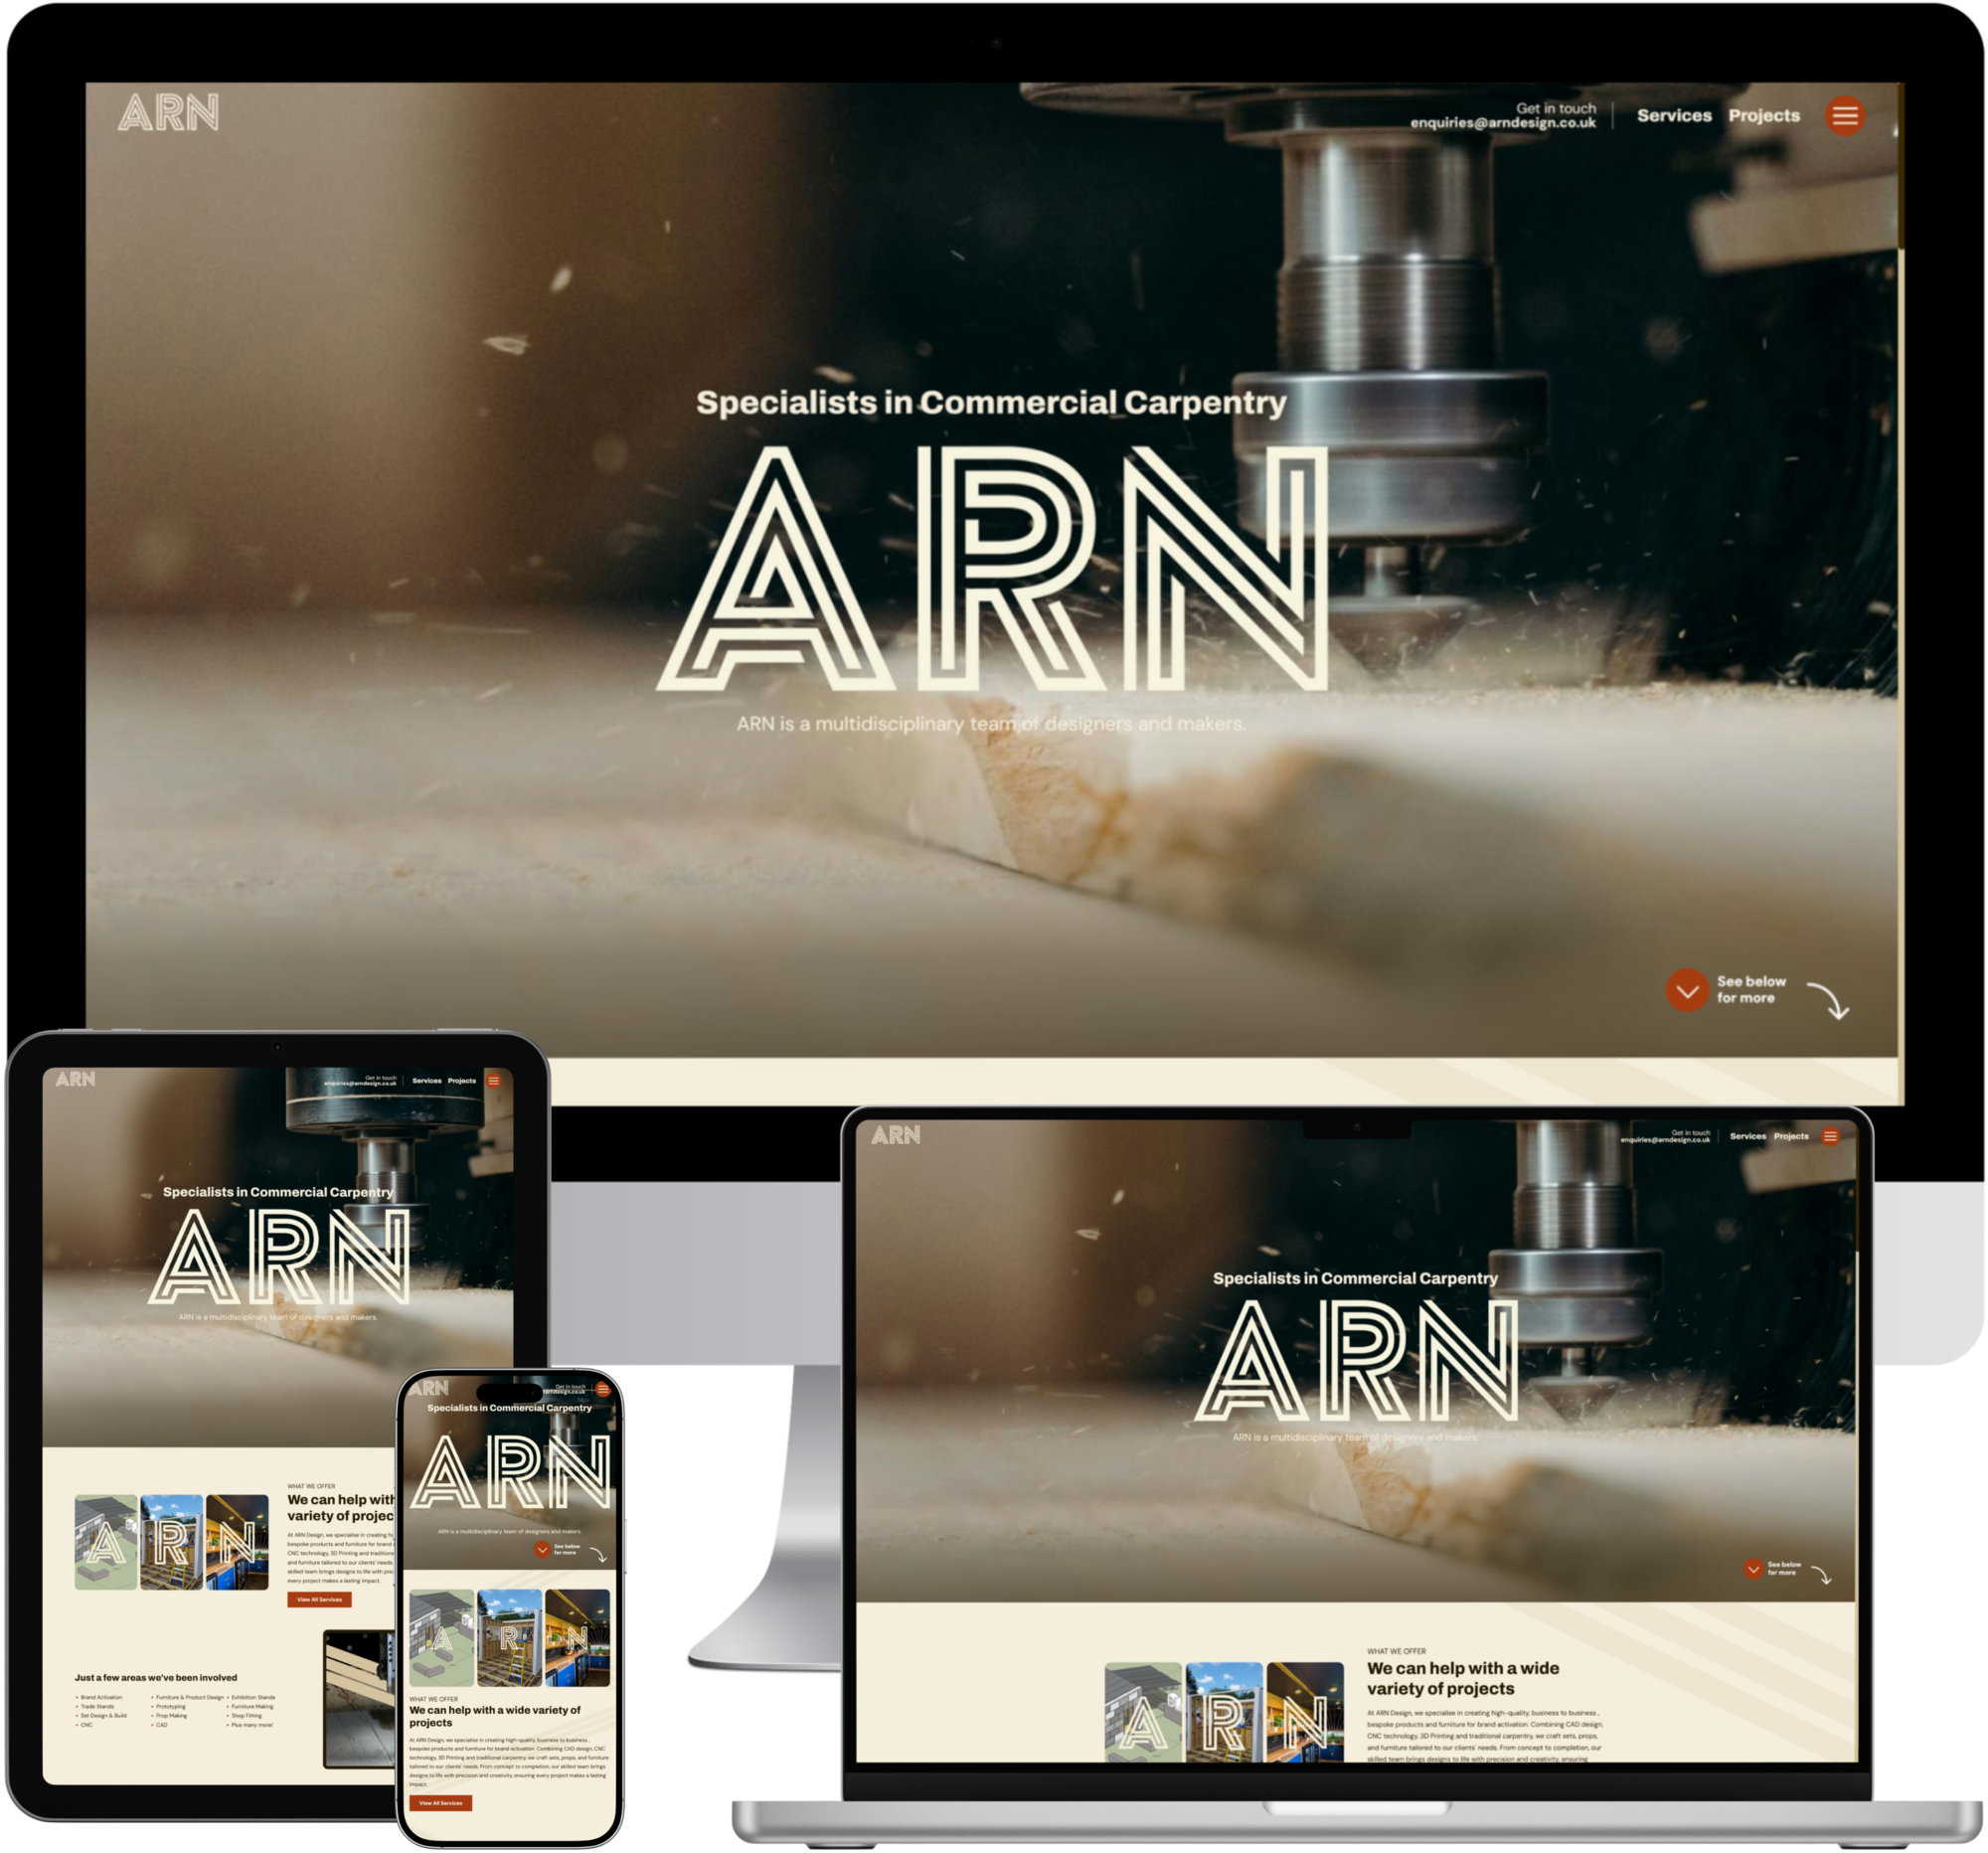Select Services in the laptop navigation bar

1747,1136
